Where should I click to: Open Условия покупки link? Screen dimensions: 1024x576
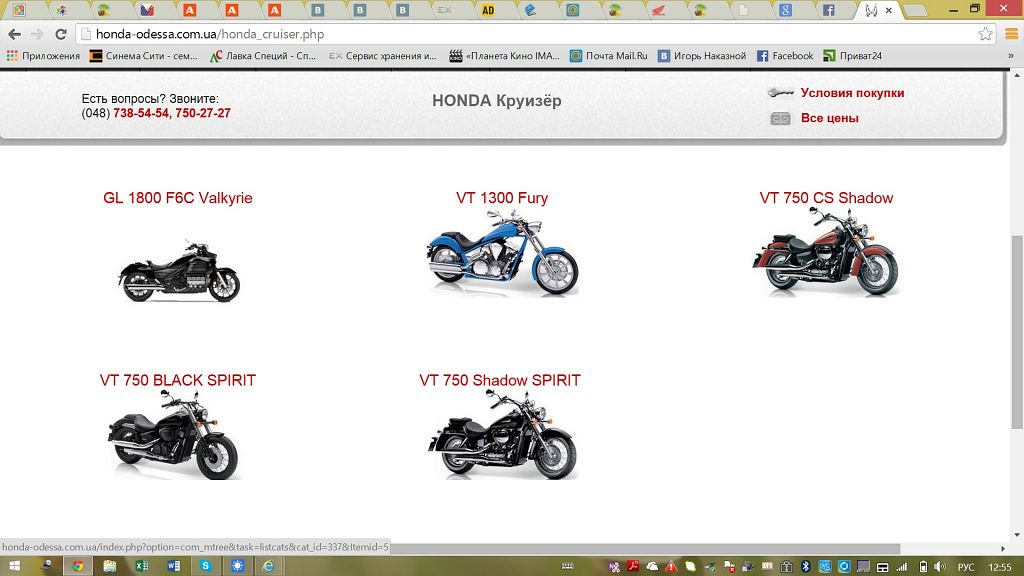click(852, 93)
